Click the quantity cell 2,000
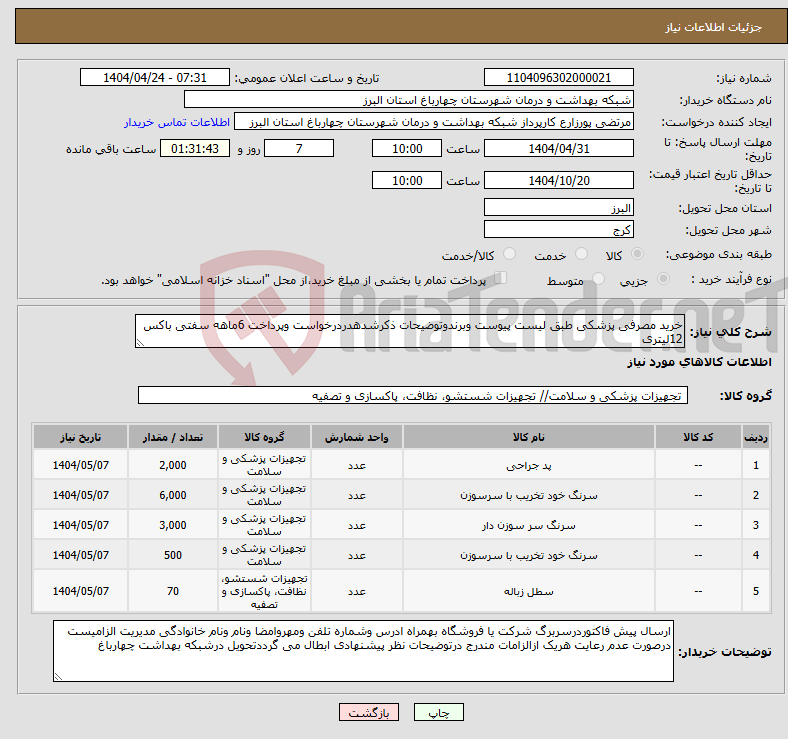 coord(173,465)
